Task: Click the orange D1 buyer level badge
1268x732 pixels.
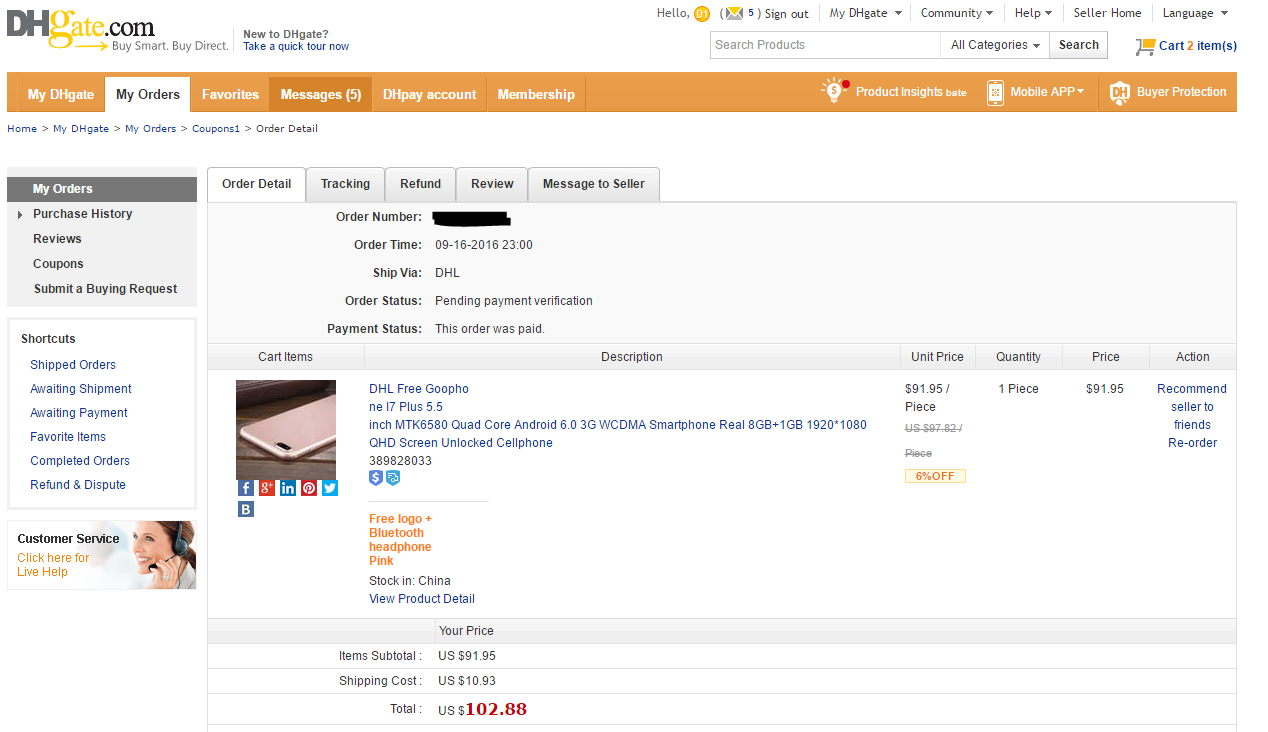Action: 702,13
